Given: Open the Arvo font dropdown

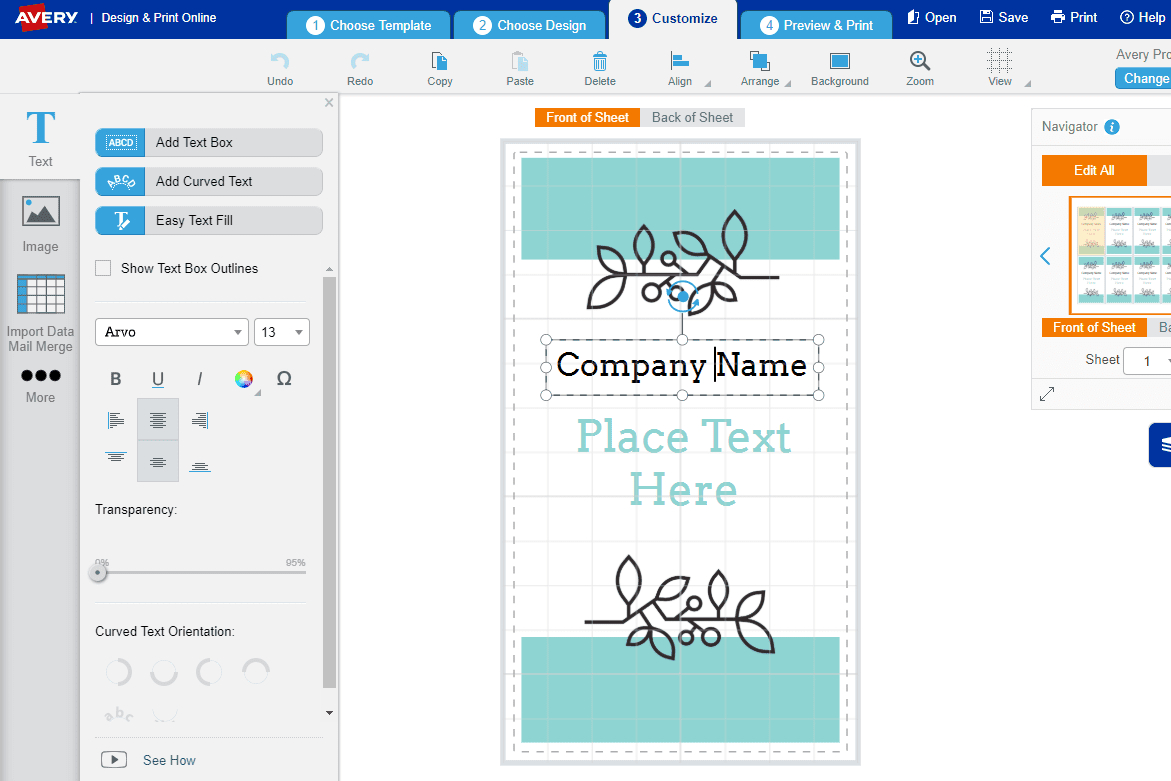Looking at the screenshot, I should click(171, 332).
